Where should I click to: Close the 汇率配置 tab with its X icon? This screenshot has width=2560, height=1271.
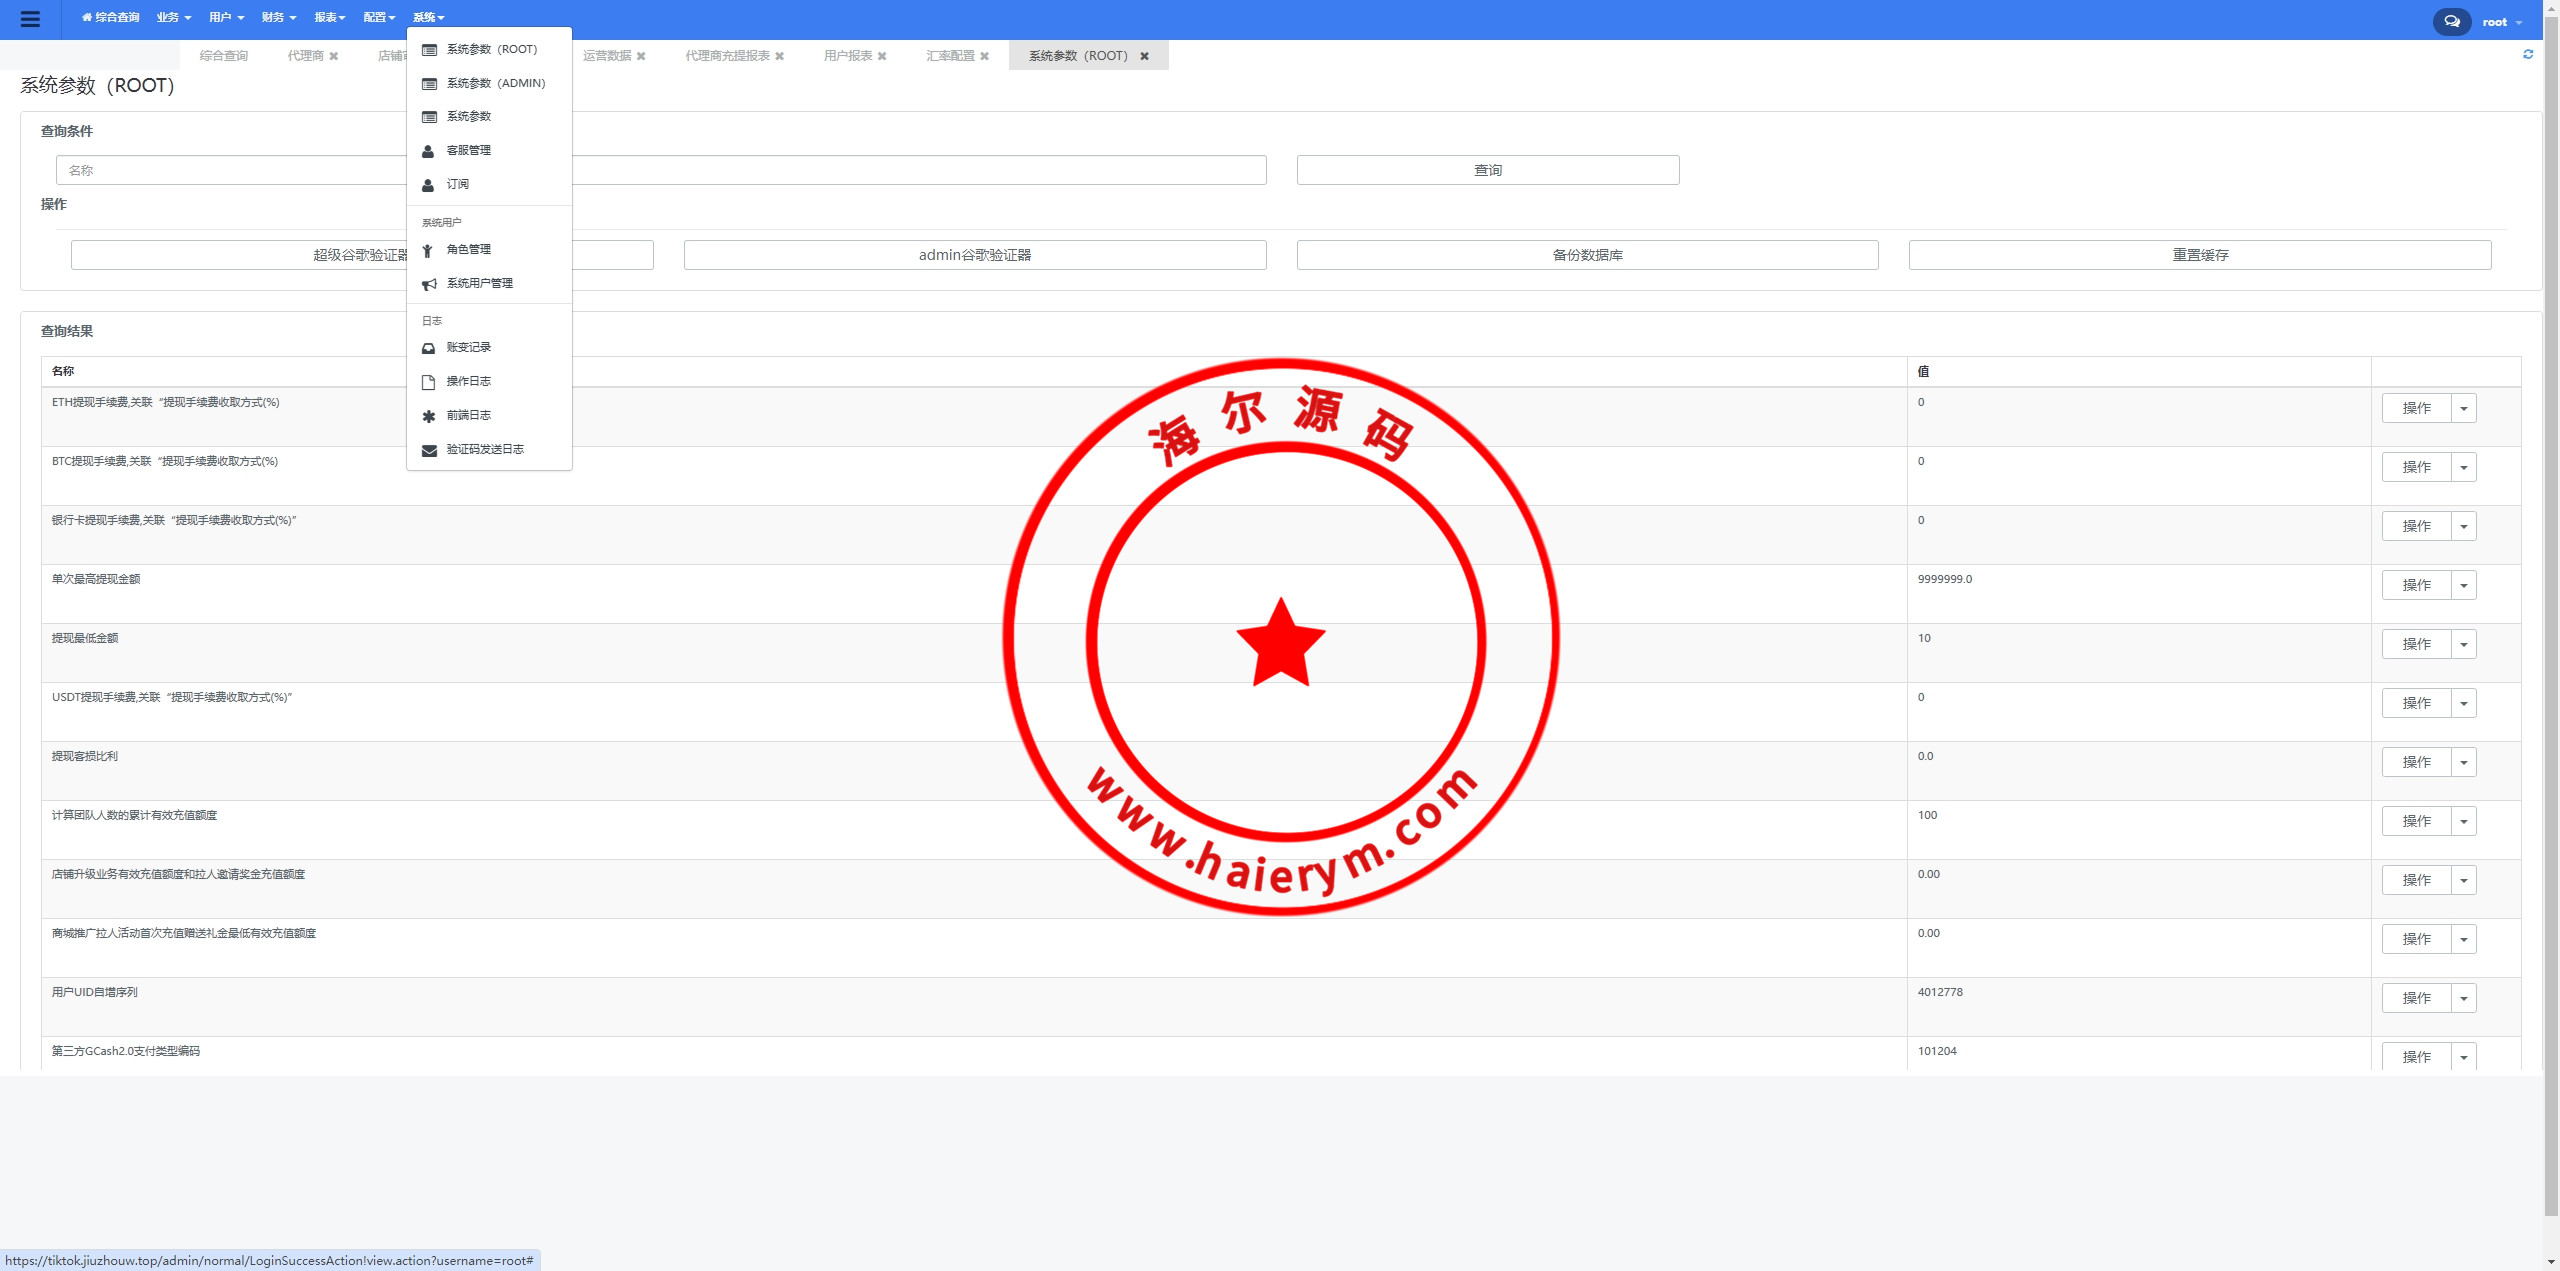[x=984, y=56]
